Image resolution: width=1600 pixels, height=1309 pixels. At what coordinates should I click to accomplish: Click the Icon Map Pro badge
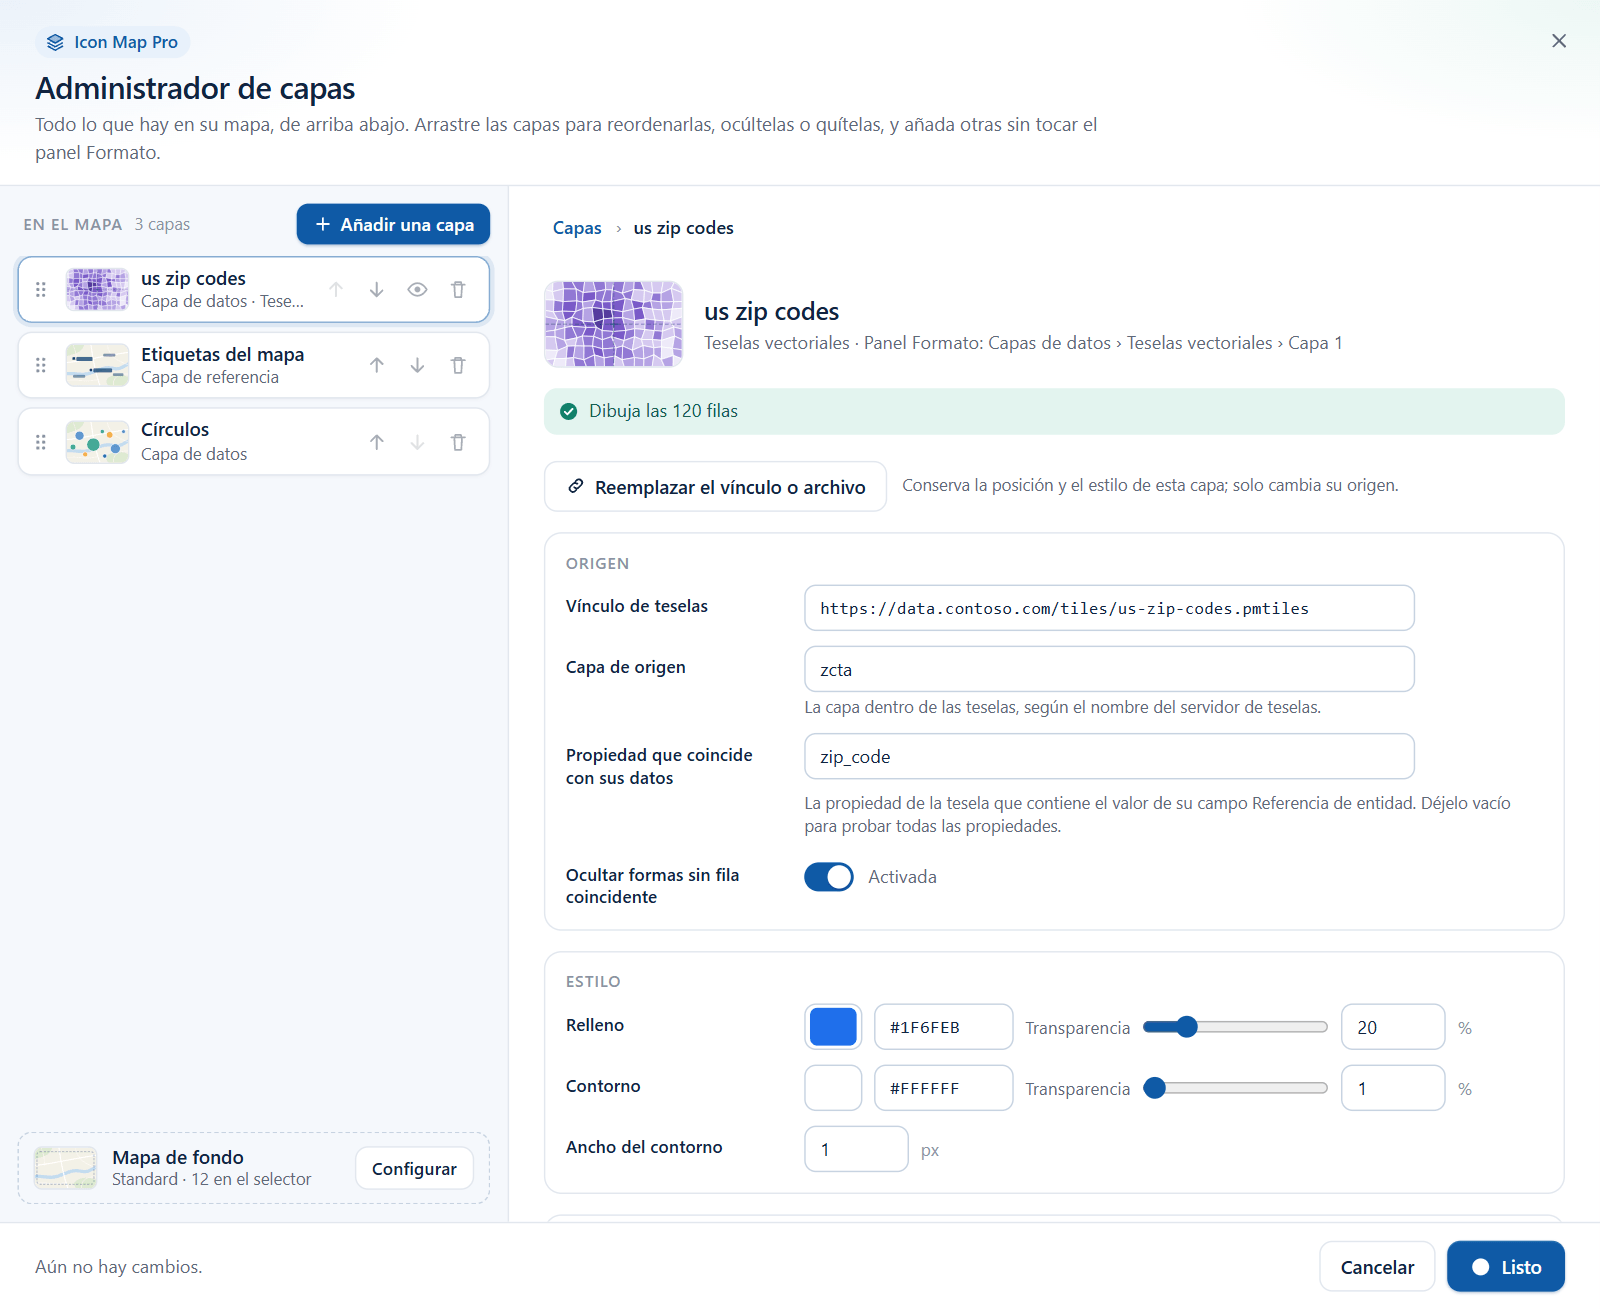coord(113,42)
